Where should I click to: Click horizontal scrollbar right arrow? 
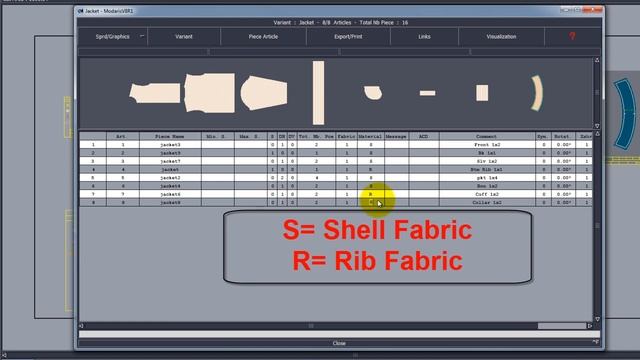point(589,326)
